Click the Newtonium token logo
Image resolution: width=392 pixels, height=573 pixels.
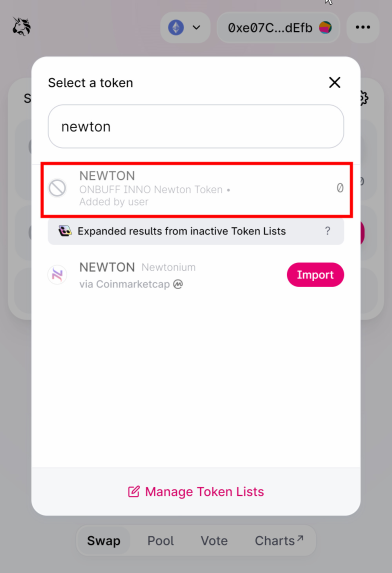tap(57, 275)
